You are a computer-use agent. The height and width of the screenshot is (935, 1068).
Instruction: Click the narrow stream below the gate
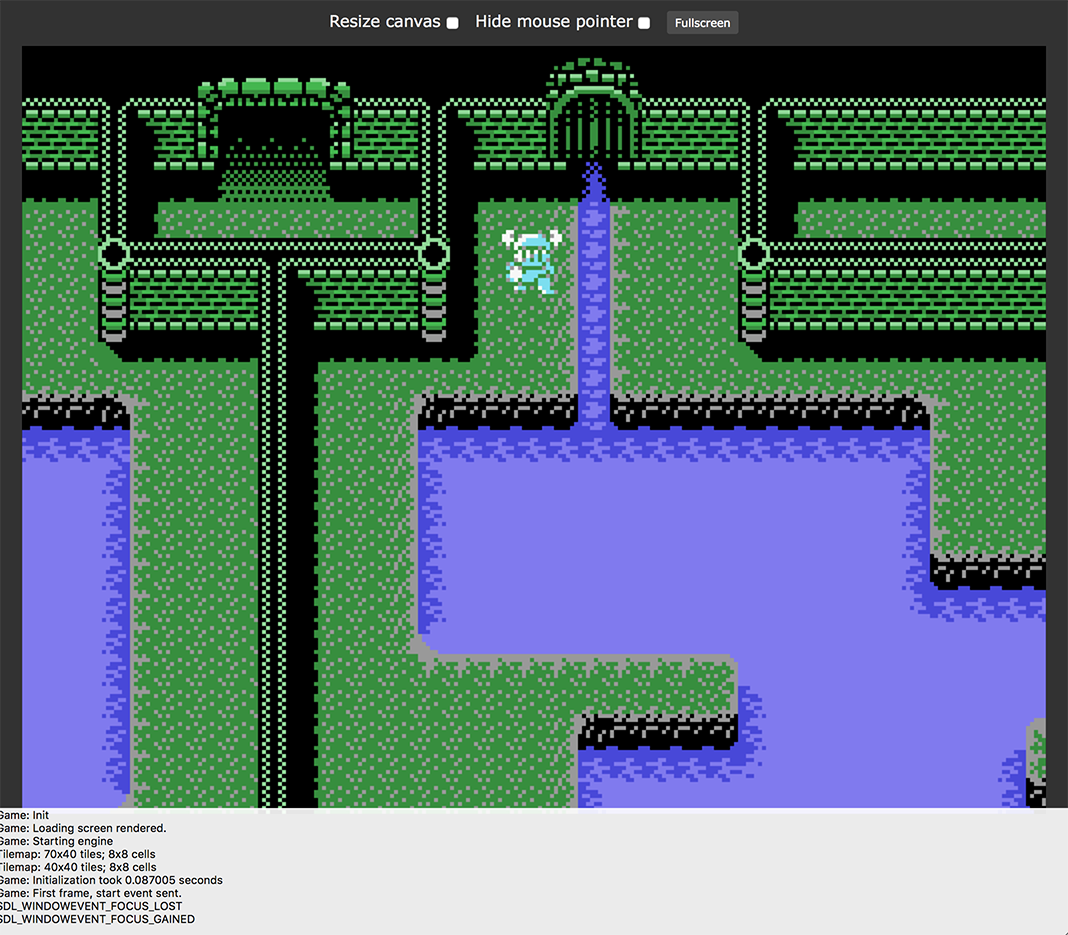[x=594, y=300]
